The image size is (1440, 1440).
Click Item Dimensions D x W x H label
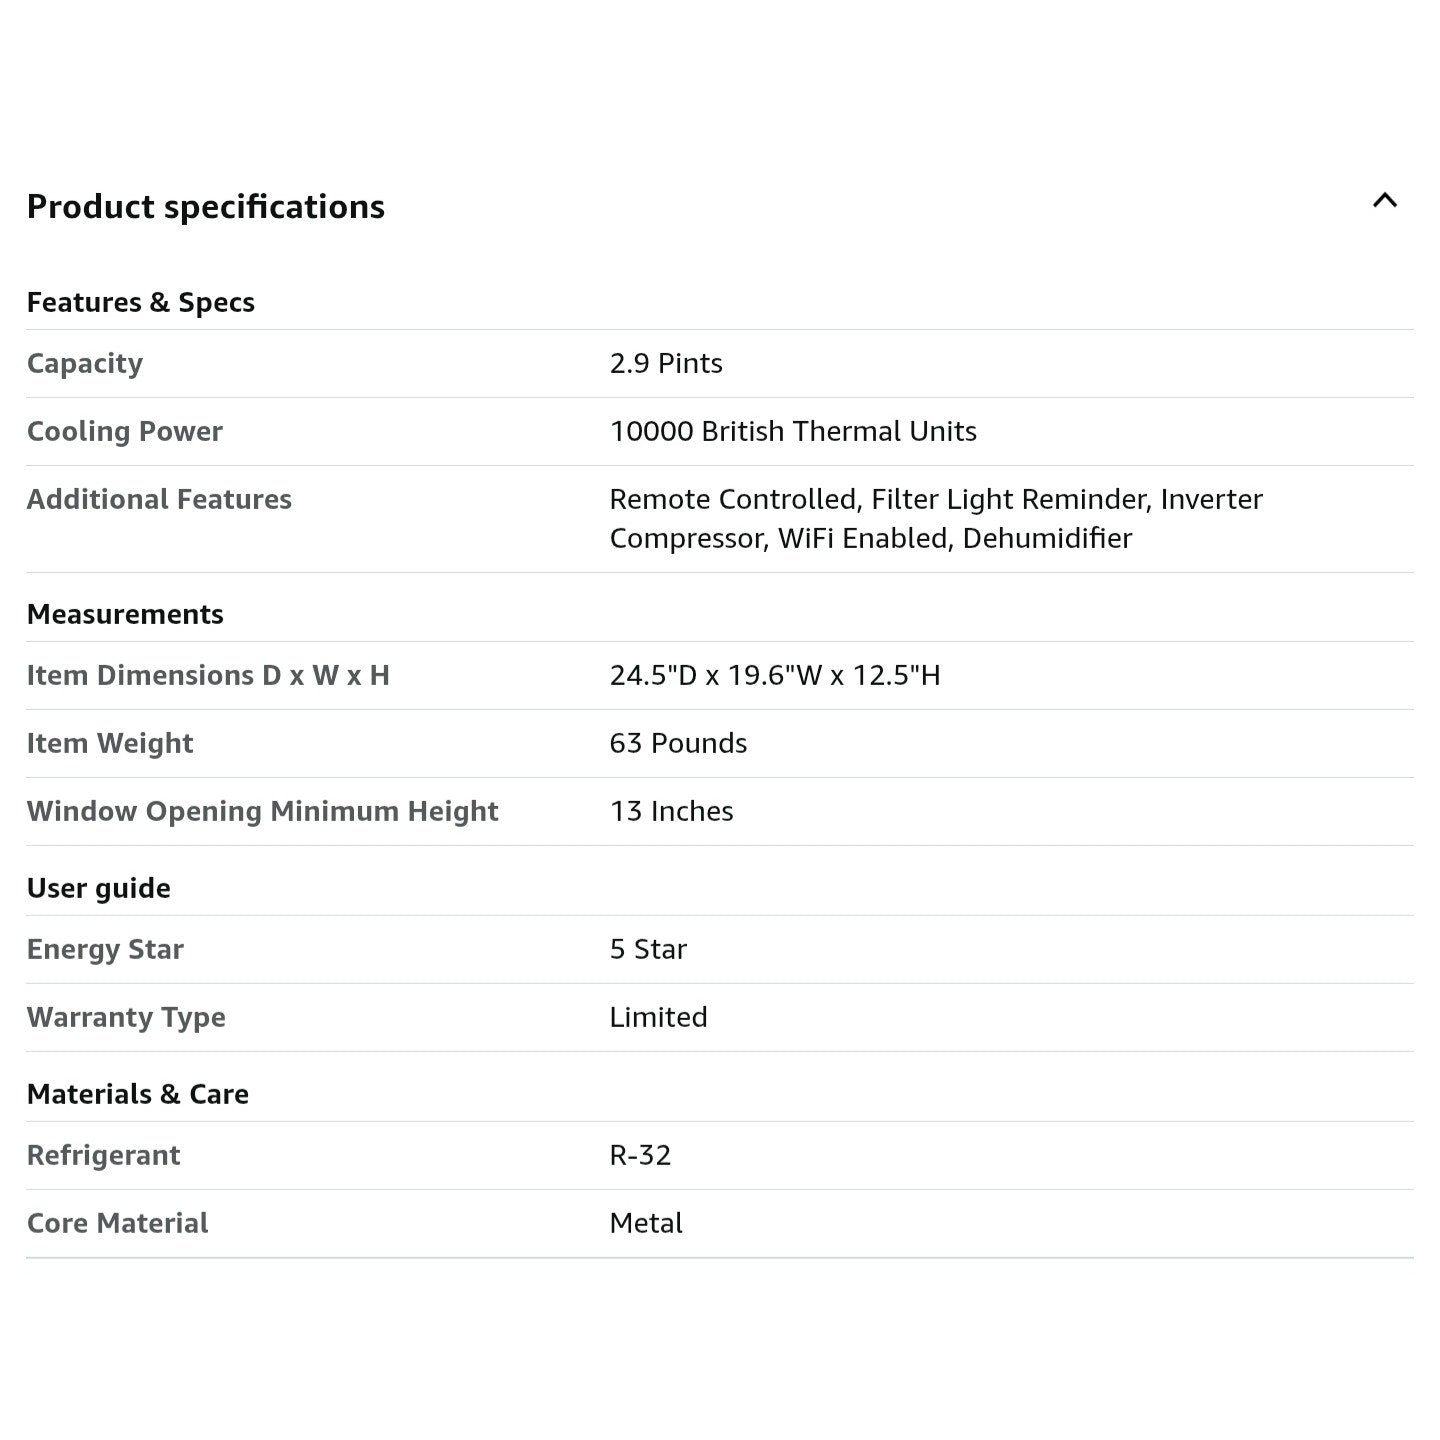[x=208, y=675]
